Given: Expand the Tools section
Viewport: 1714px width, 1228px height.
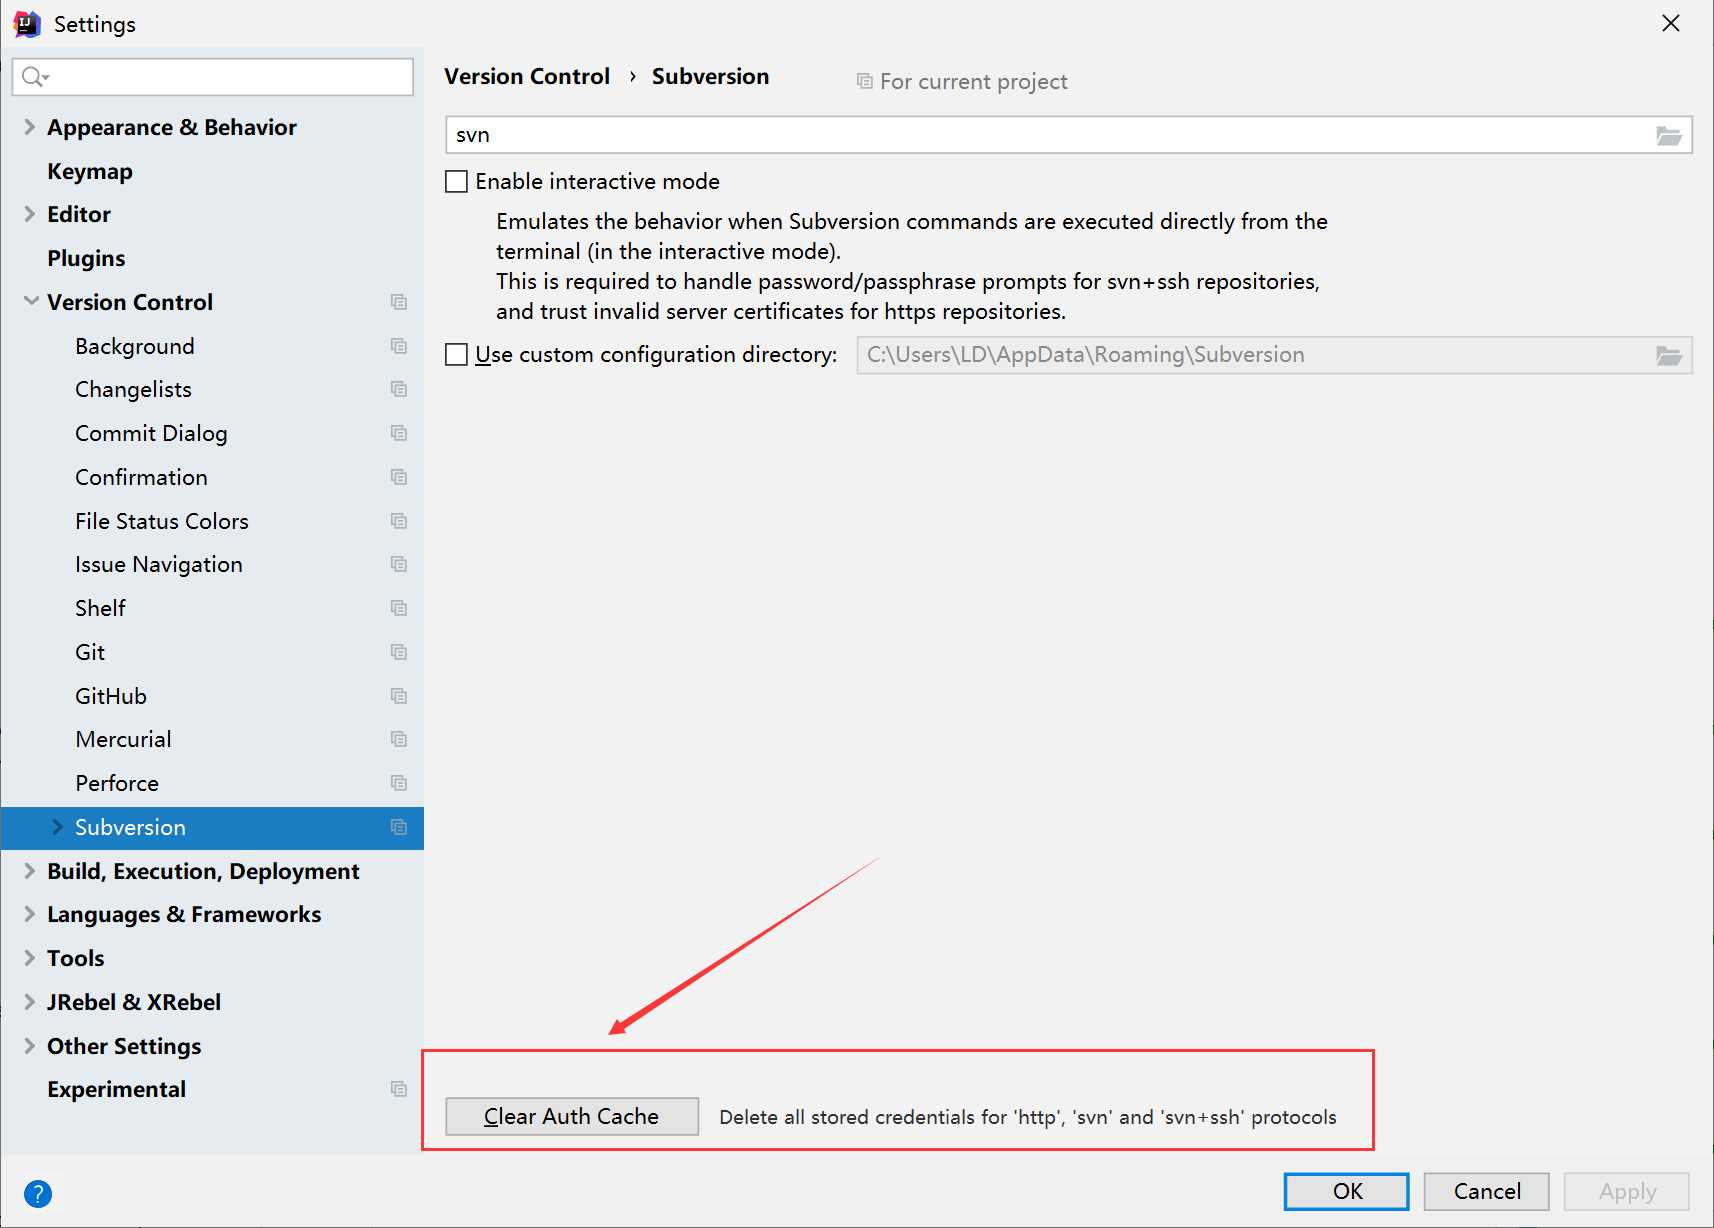Looking at the screenshot, I should click(29, 958).
